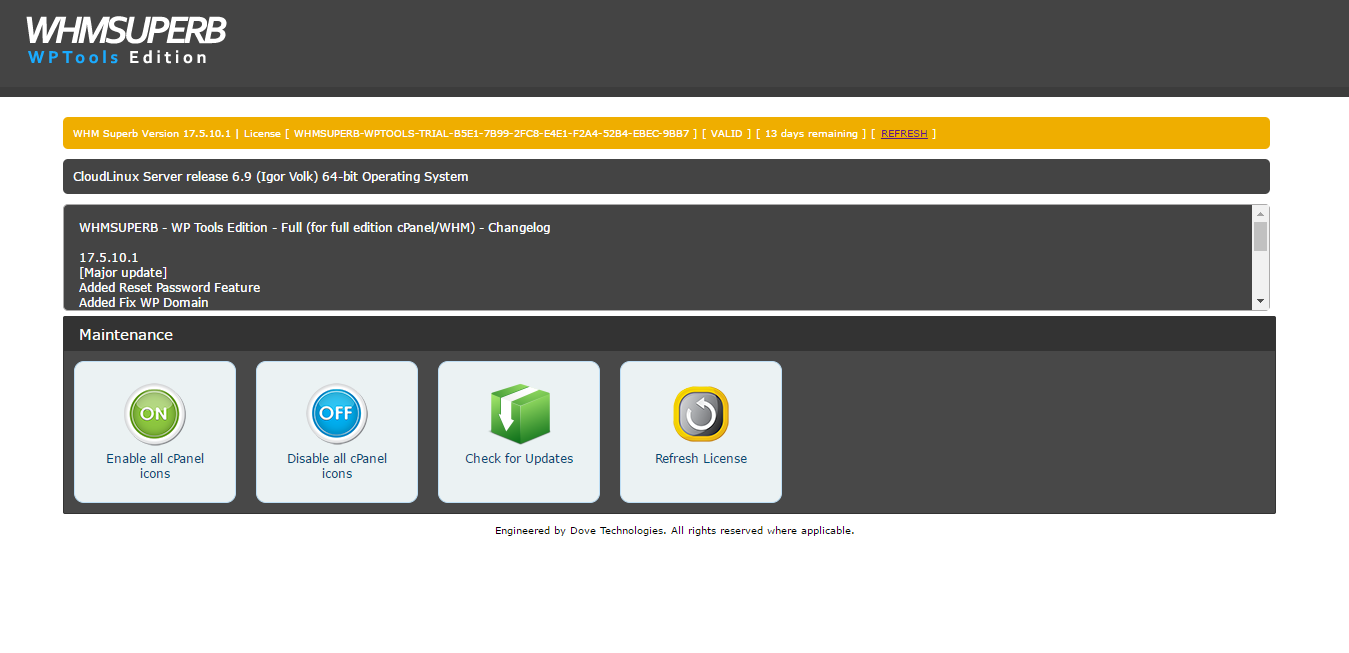Click the blue OFF icon to disable cPanel icons
The height and width of the screenshot is (653, 1349).
[337, 414]
